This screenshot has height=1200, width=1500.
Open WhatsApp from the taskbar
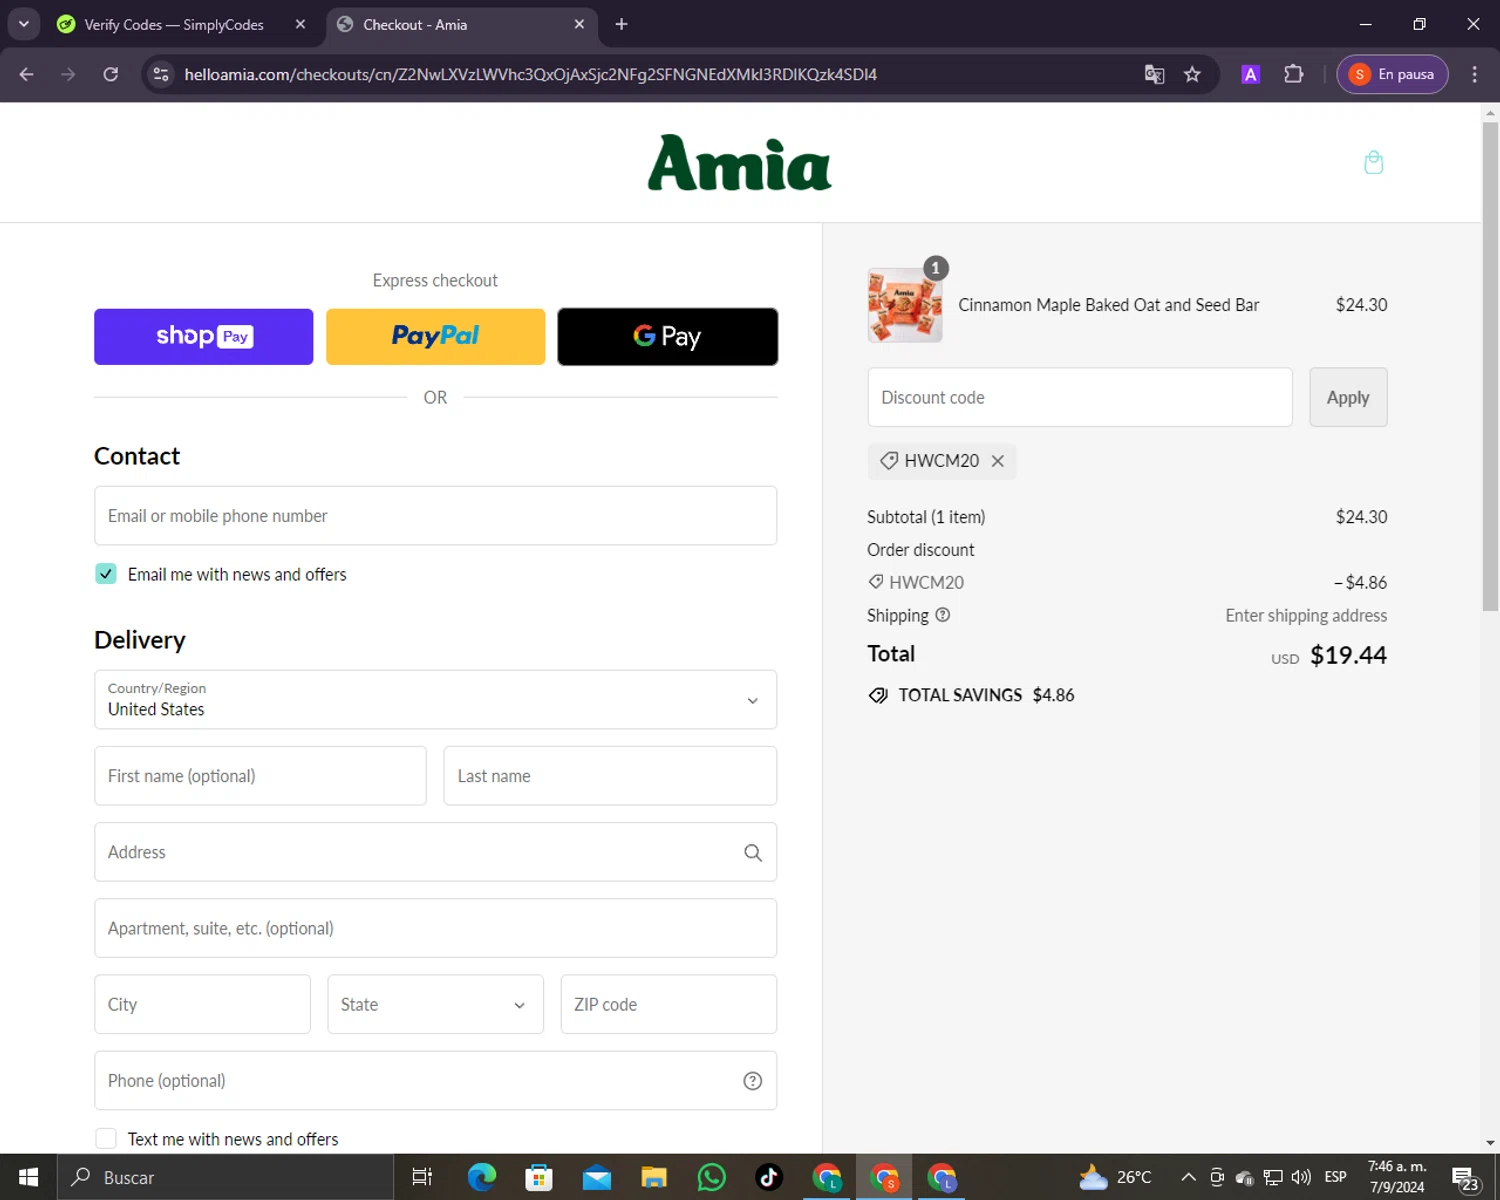711,1177
